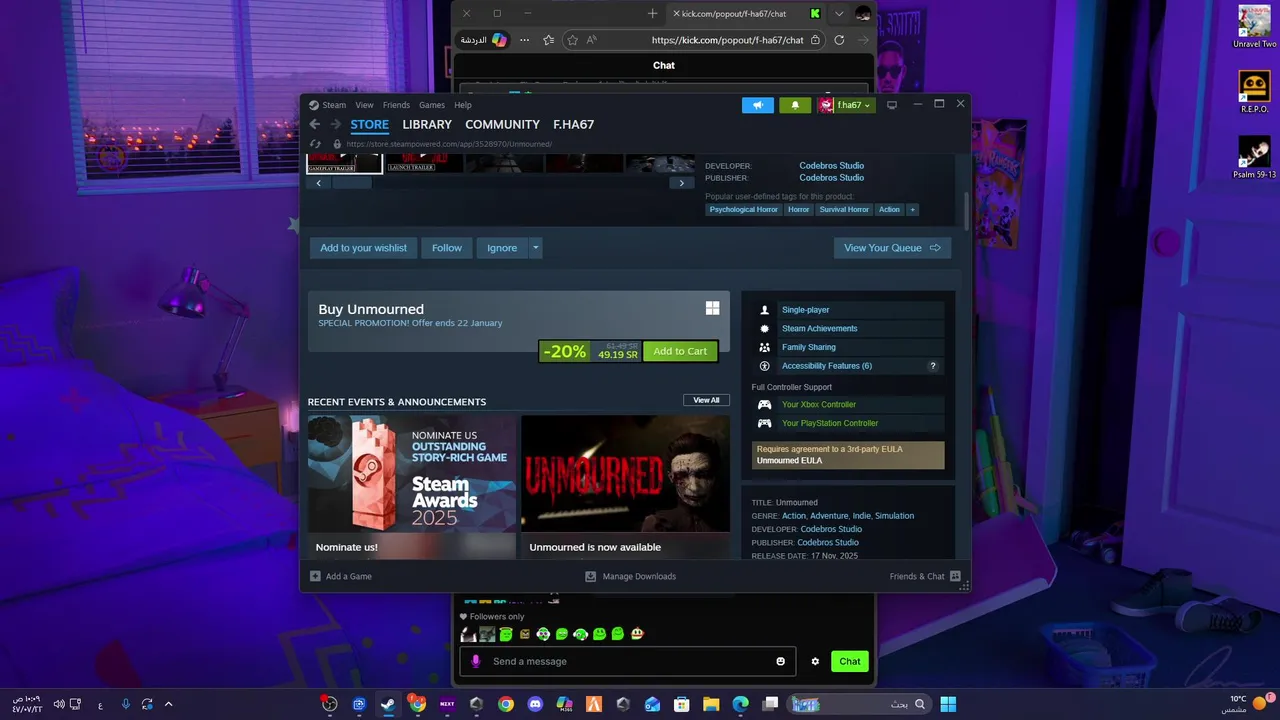The image size is (1280, 720).
Task: Open the Psychological Horror tag
Action: (x=743, y=210)
